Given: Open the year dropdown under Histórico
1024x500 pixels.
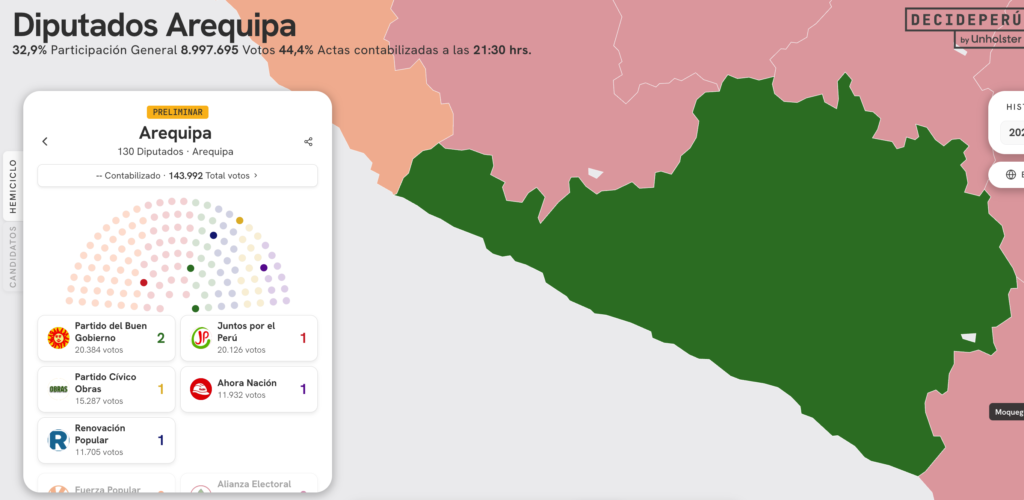Looking at the screenshot, I should [x=1014, y=132].
